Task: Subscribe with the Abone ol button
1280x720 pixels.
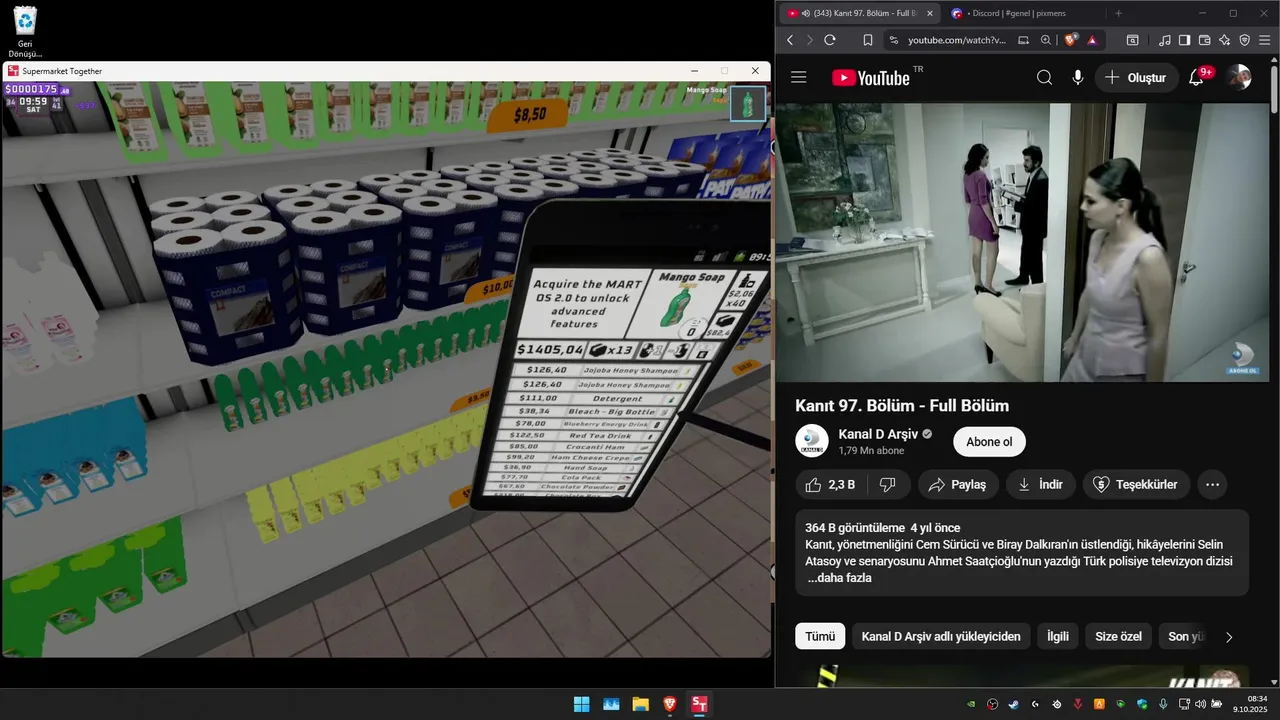Action: [x=989, y=442]
